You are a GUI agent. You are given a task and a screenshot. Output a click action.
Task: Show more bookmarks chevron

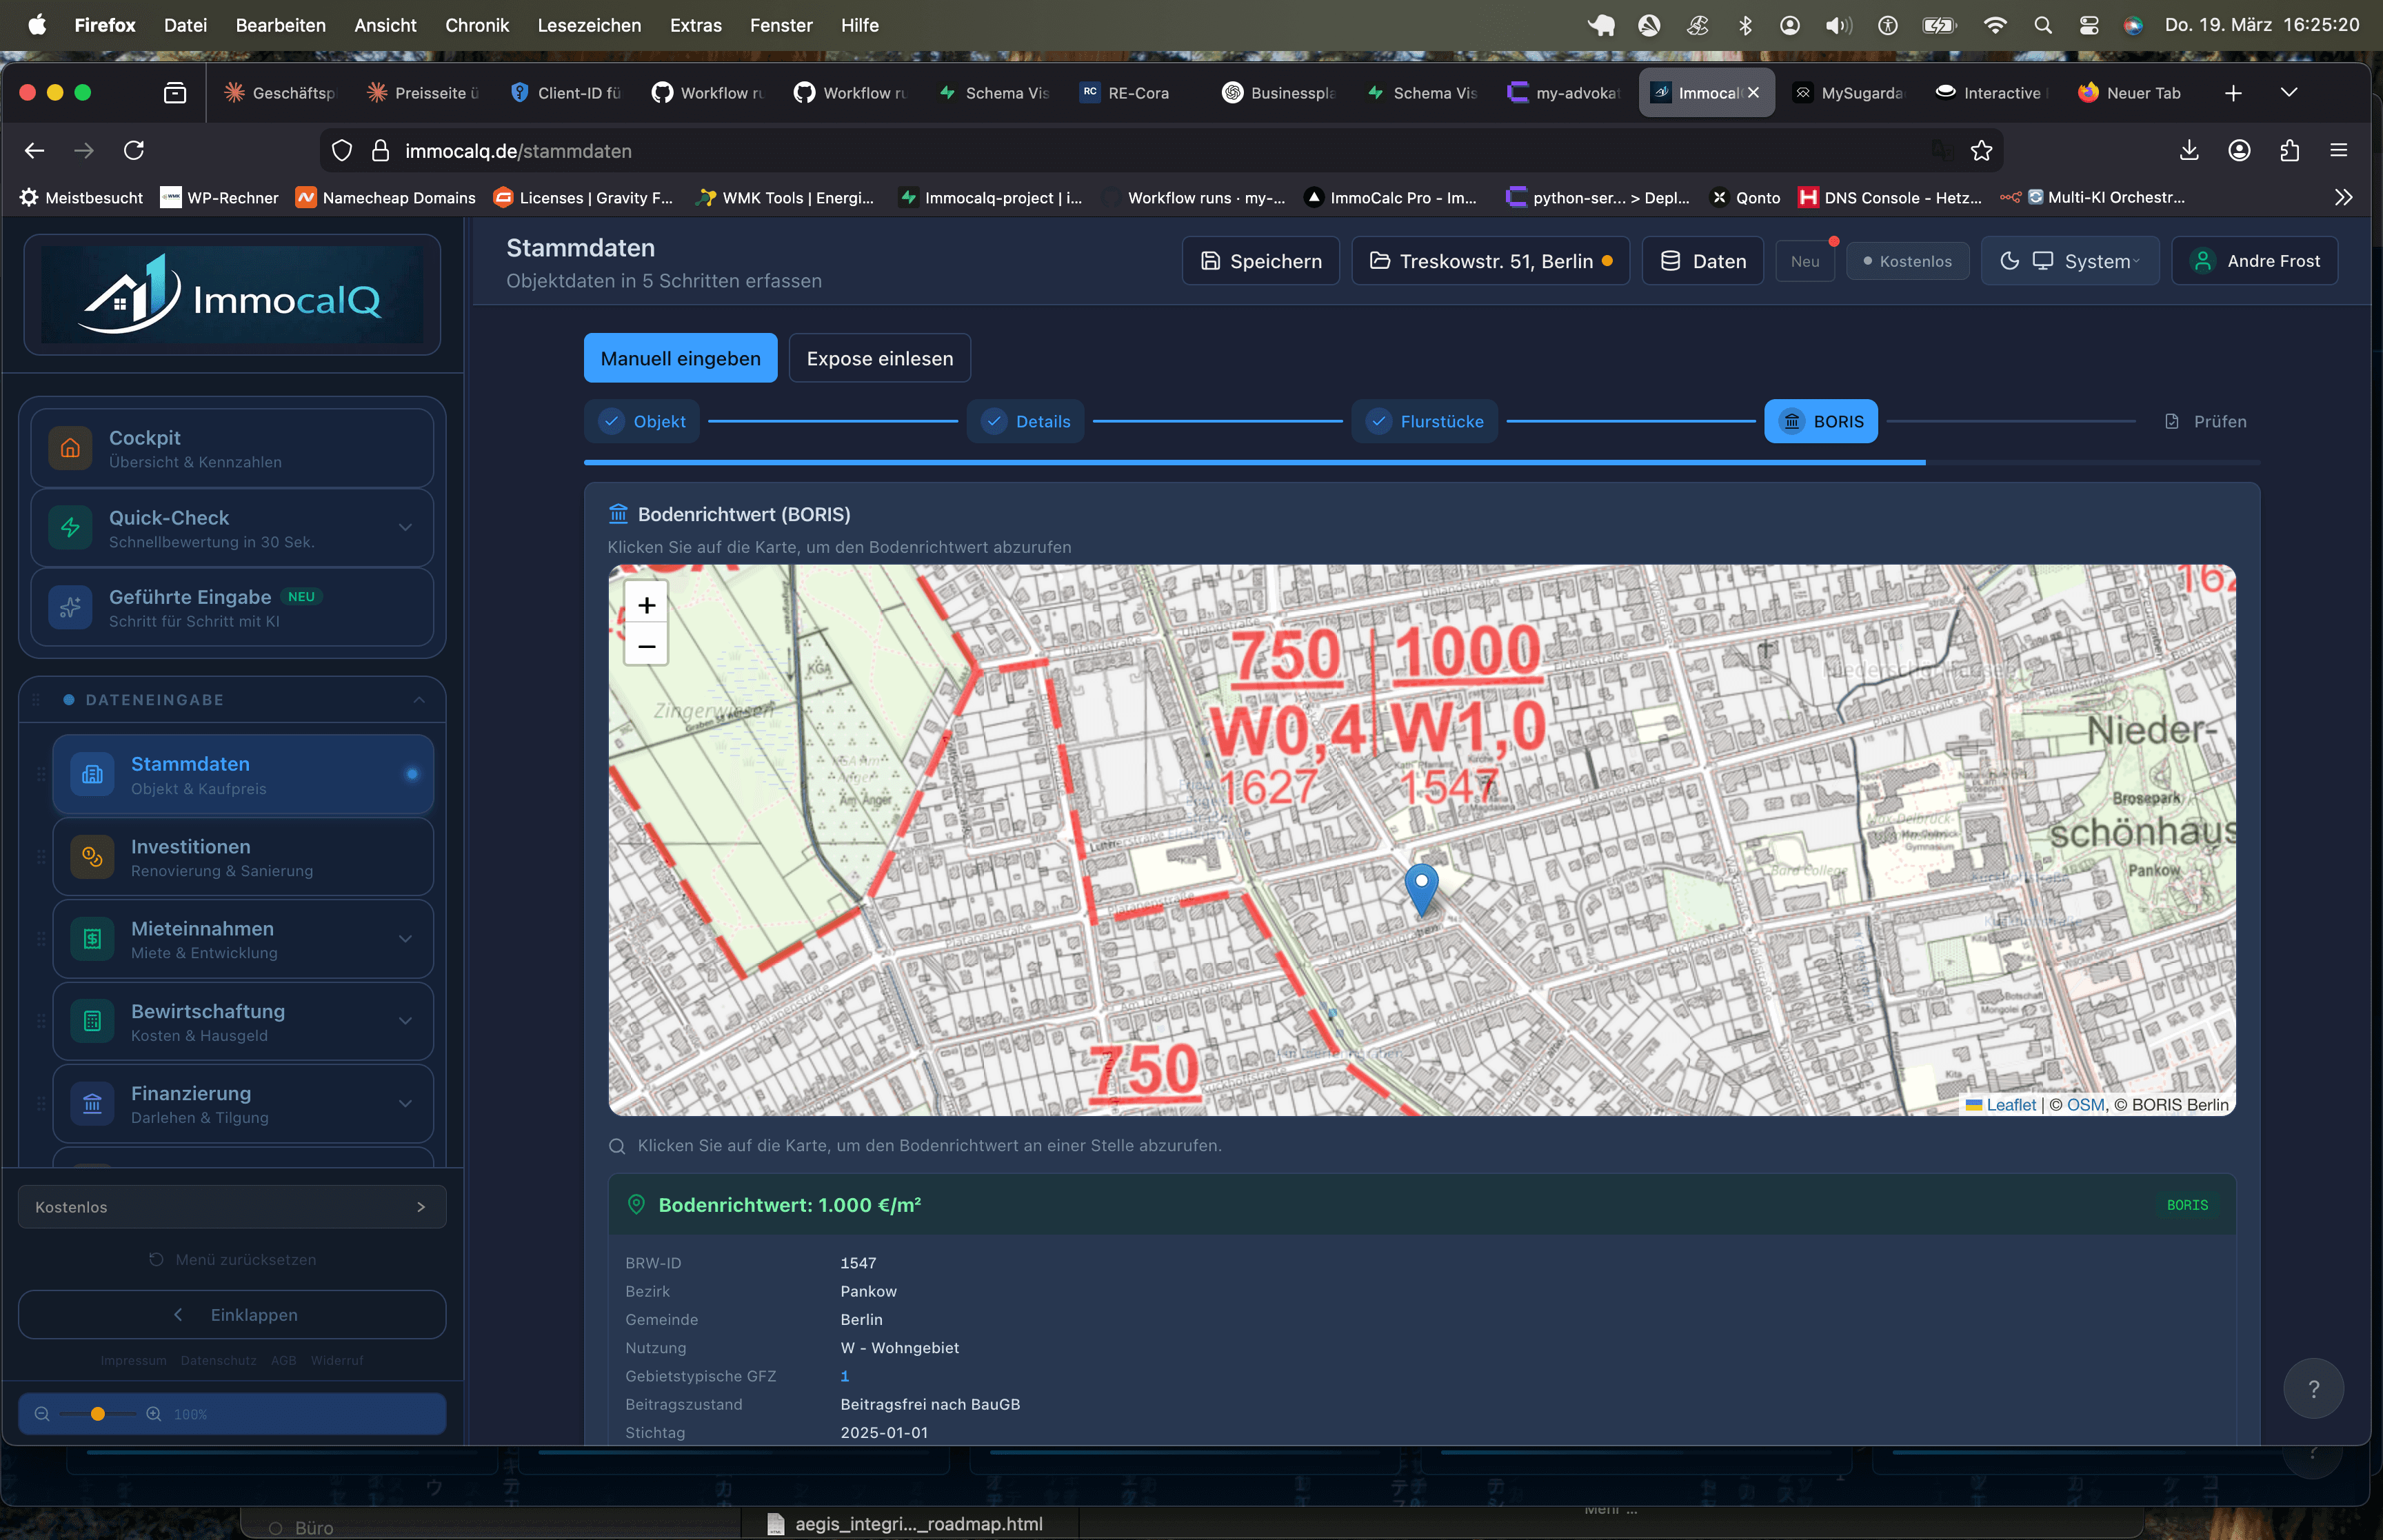tap(2343, 197)
